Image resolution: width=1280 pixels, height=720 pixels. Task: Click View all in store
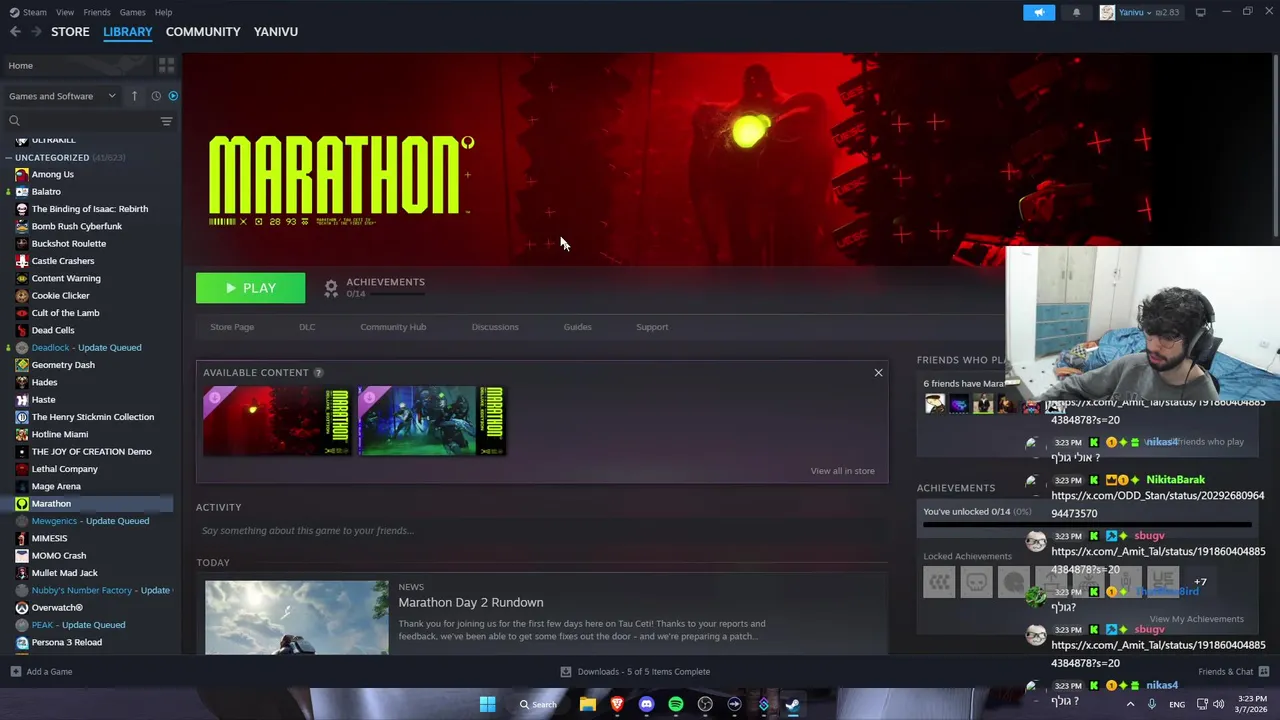tap(842, 471)
